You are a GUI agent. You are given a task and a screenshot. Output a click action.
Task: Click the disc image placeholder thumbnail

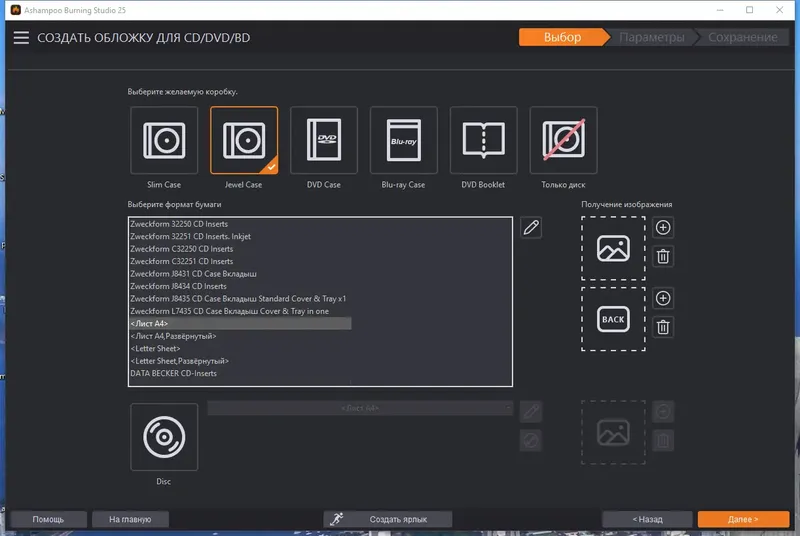click(613, 432)
